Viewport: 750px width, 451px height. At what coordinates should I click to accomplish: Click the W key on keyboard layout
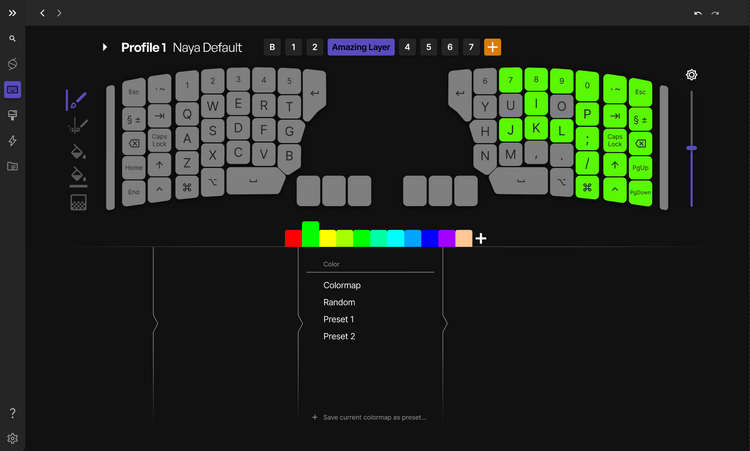click(212, 107)
